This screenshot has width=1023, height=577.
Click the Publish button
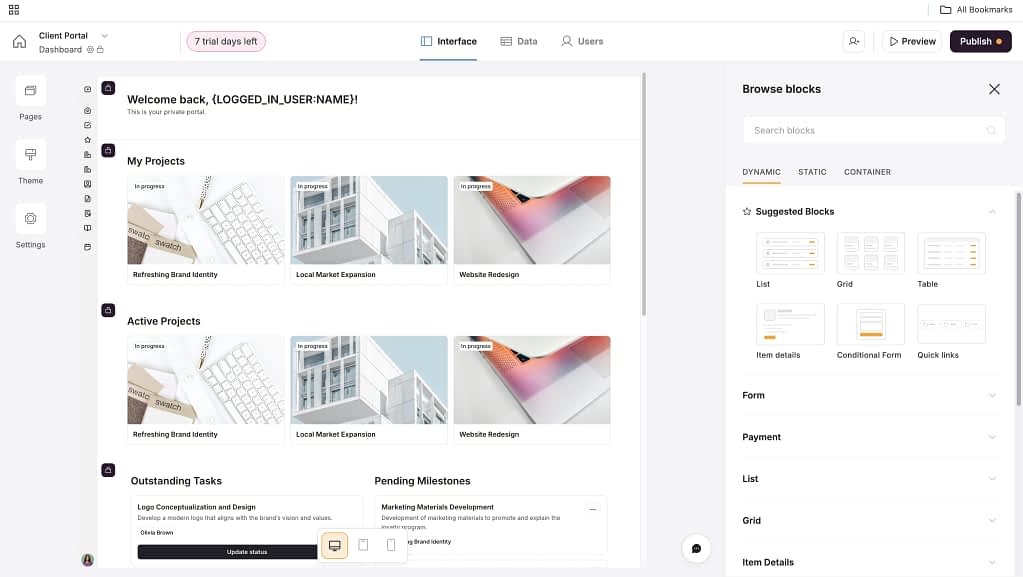tap(981, 41)
